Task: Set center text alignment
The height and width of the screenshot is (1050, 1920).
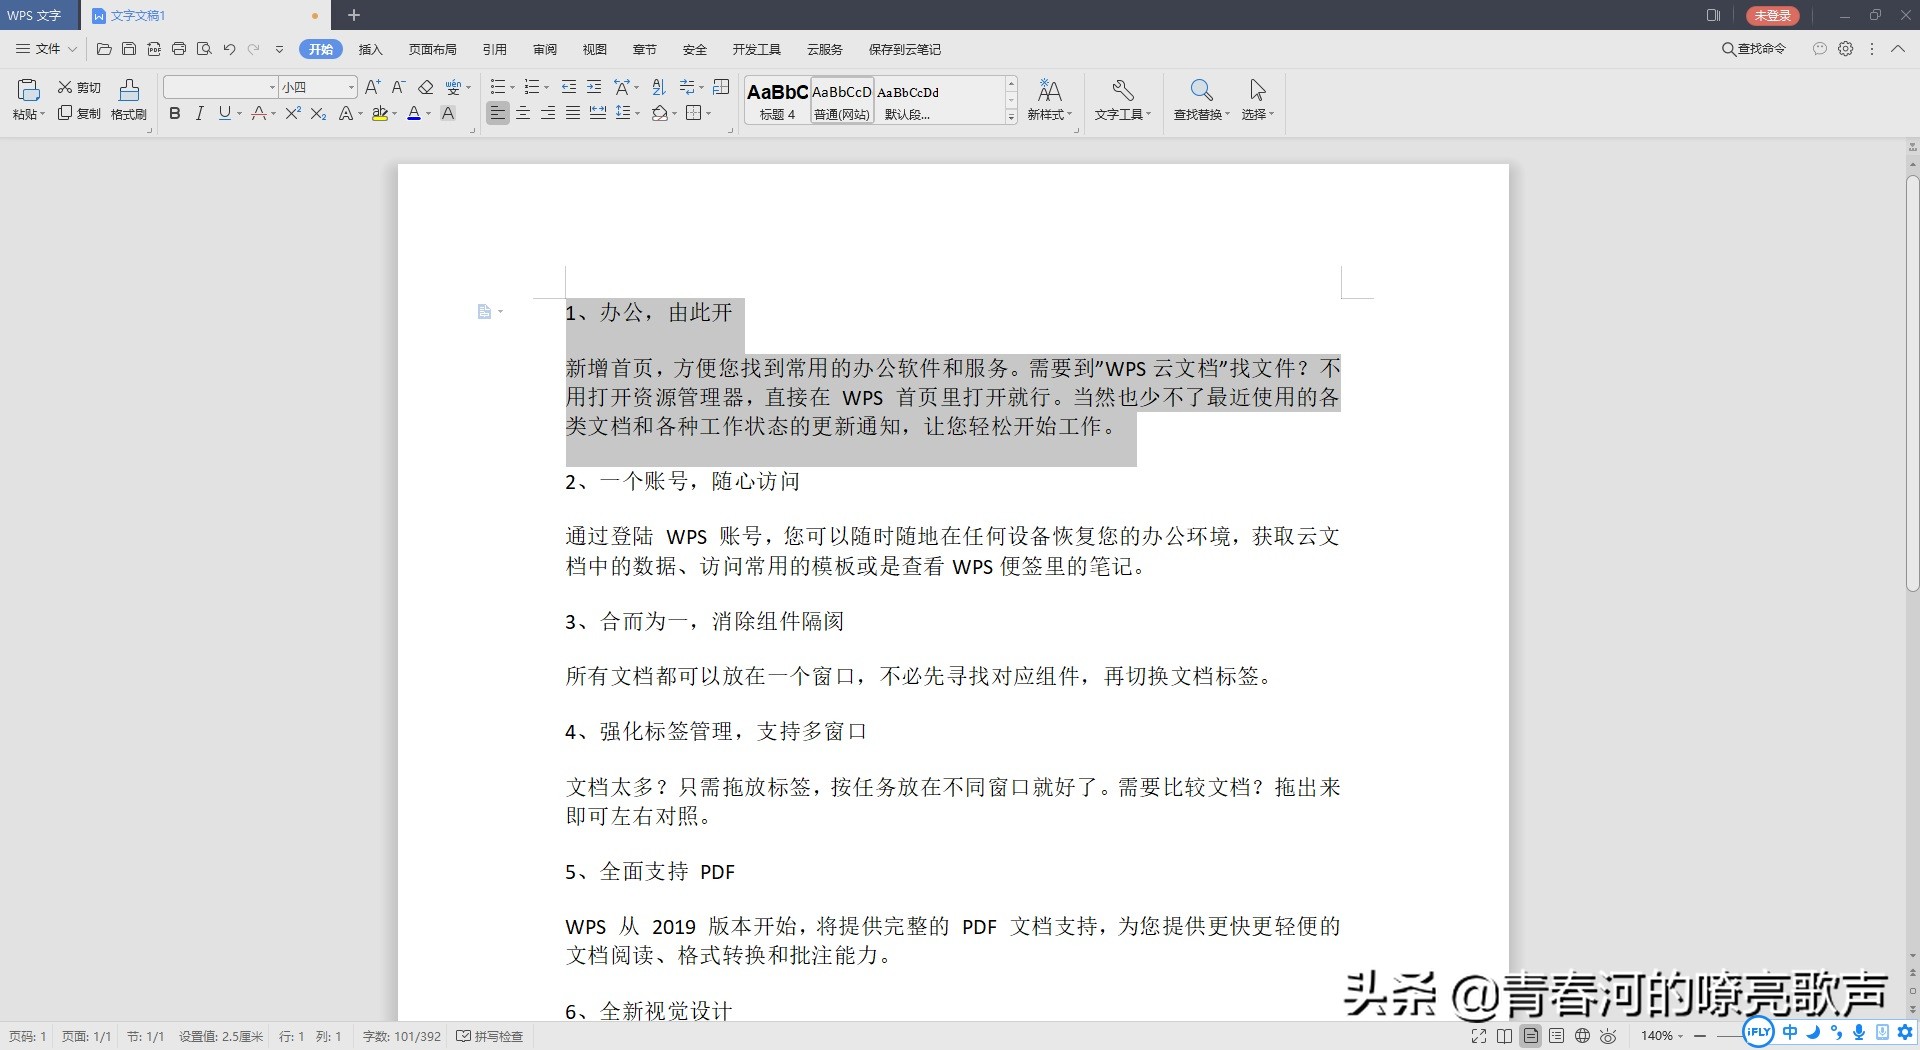Action: [523, 113]
